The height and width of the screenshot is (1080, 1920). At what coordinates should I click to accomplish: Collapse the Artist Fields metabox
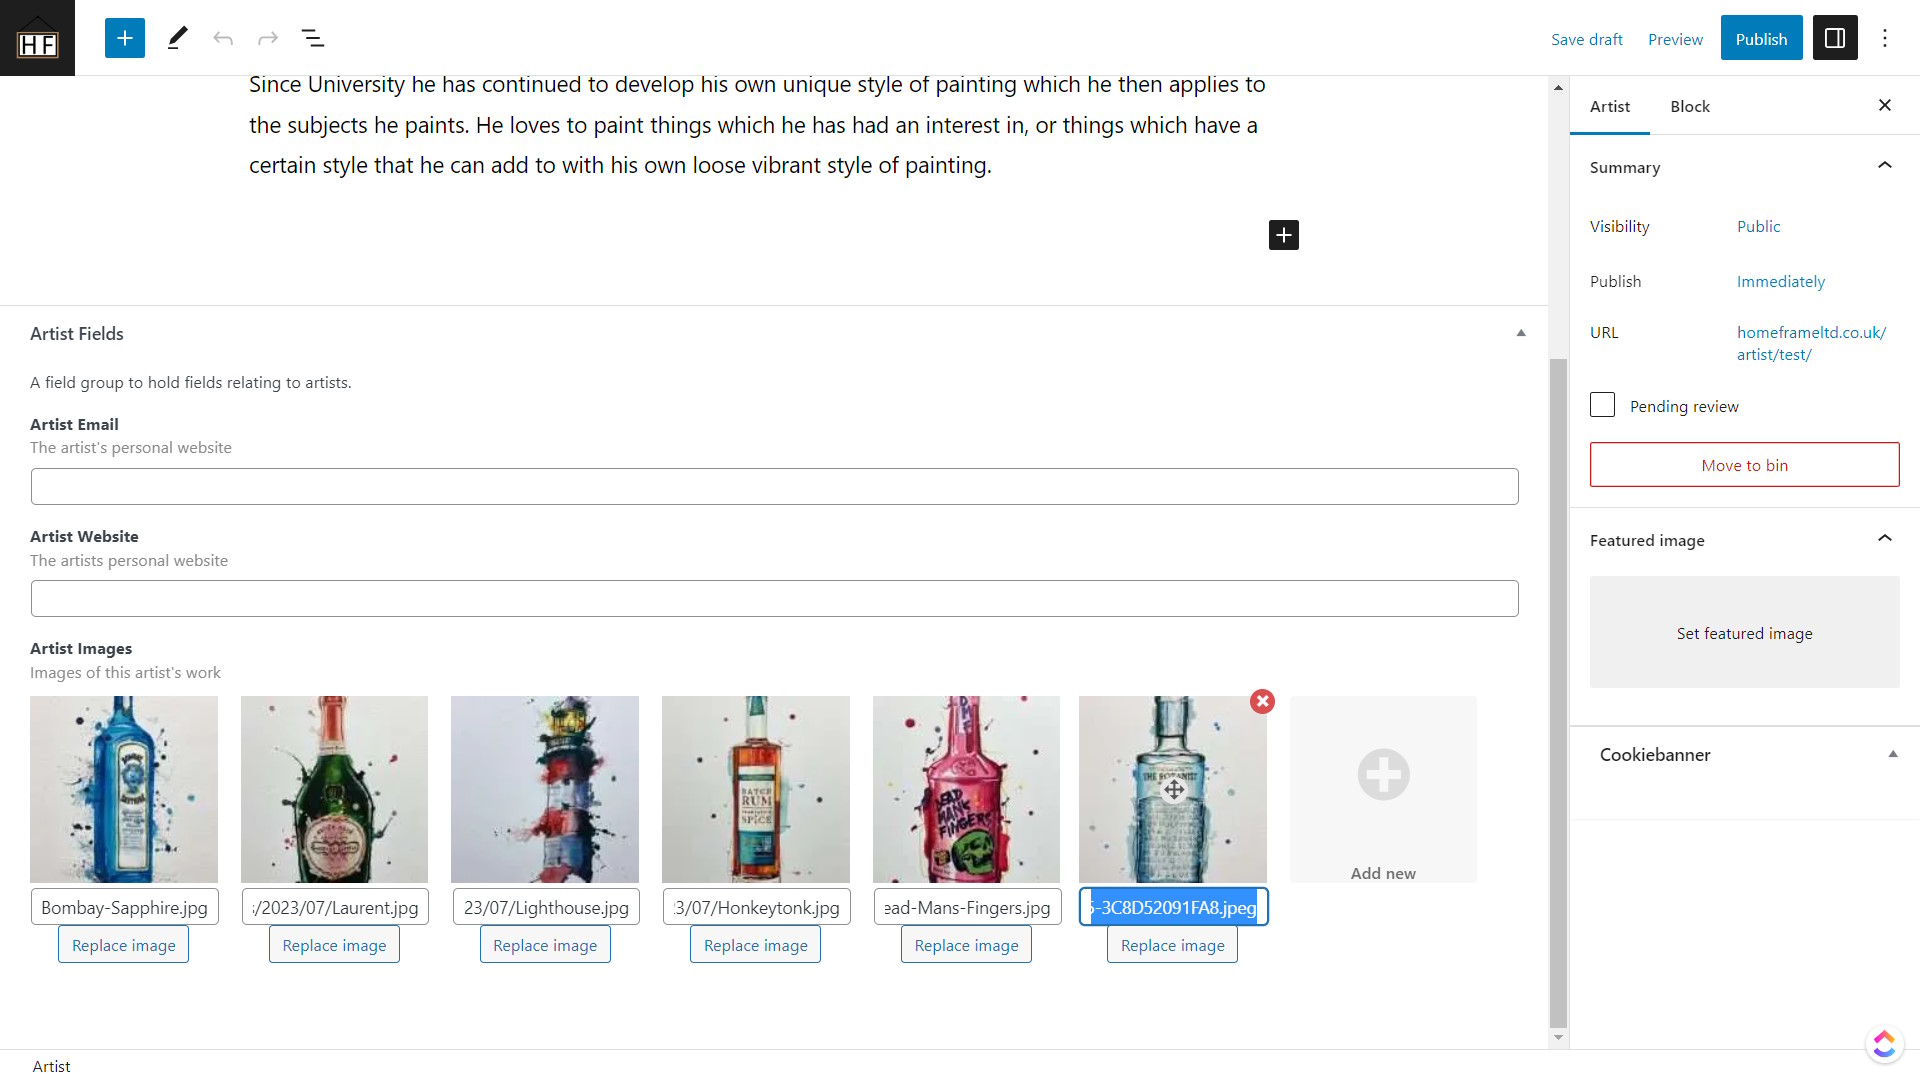(x=1521, y=333)
